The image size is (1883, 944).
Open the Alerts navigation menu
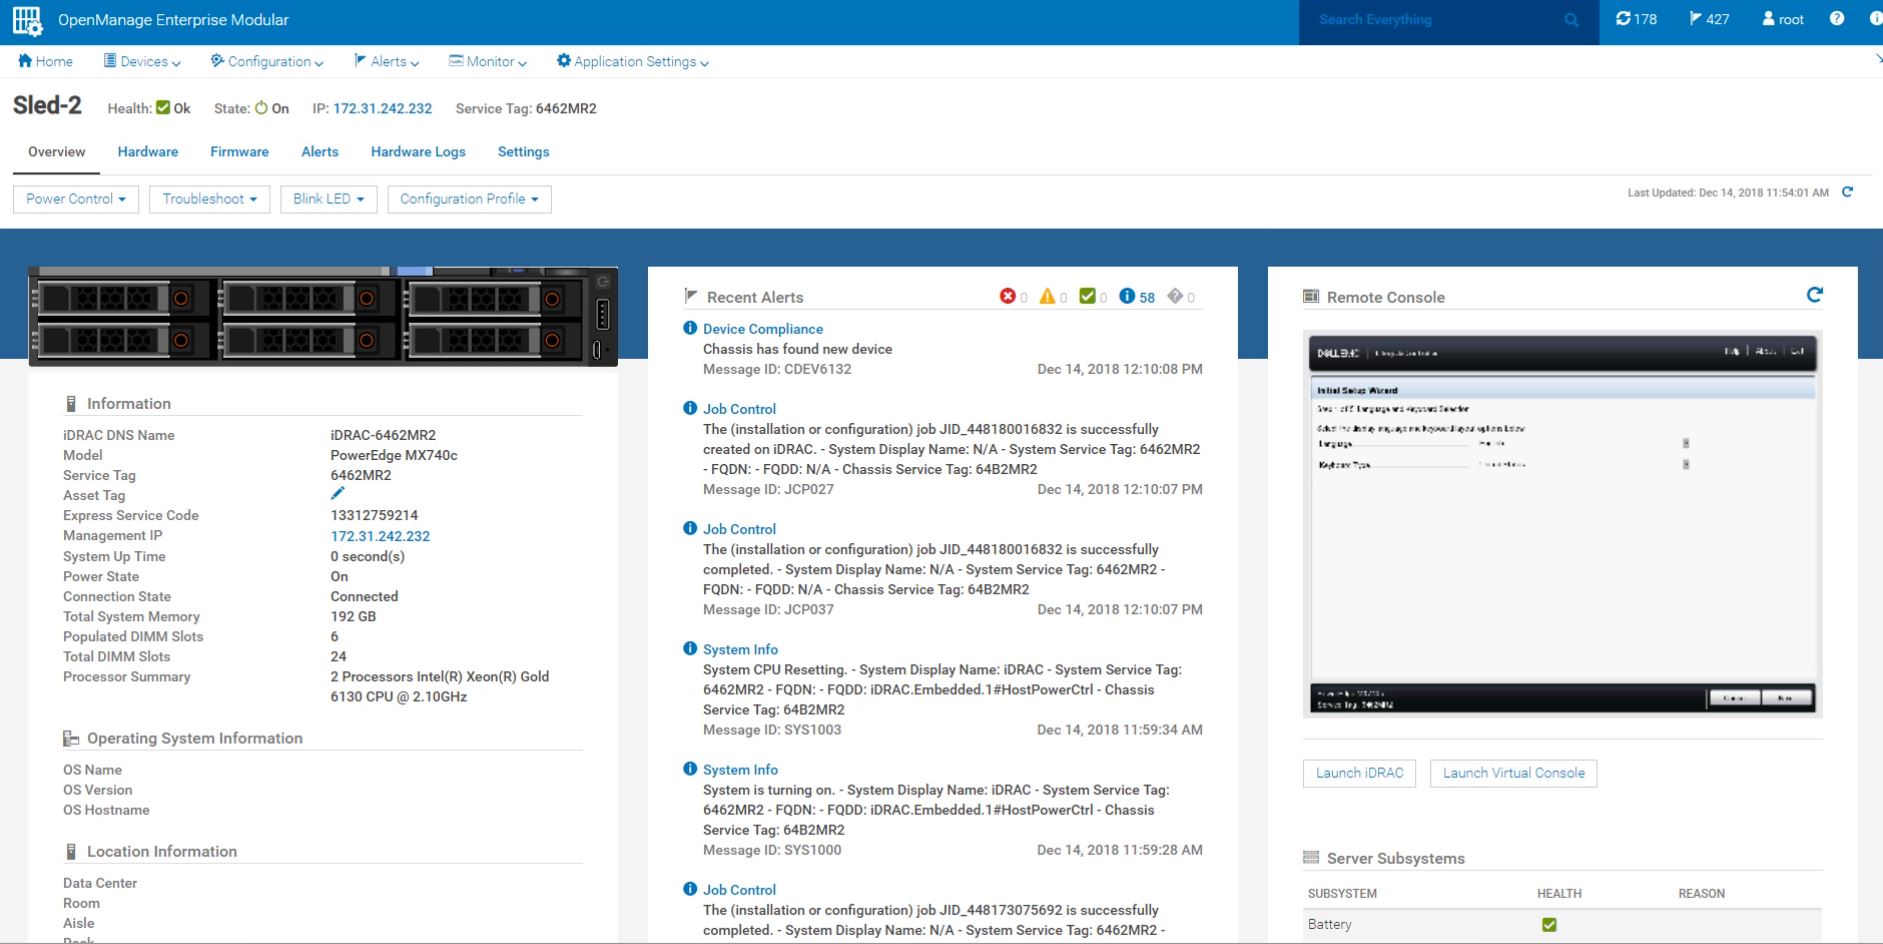tap(387, 61)
